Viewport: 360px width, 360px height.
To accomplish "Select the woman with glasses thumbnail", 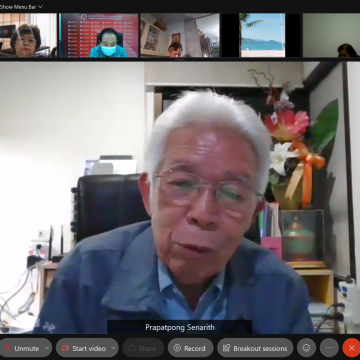I will [x=28, y=35].
